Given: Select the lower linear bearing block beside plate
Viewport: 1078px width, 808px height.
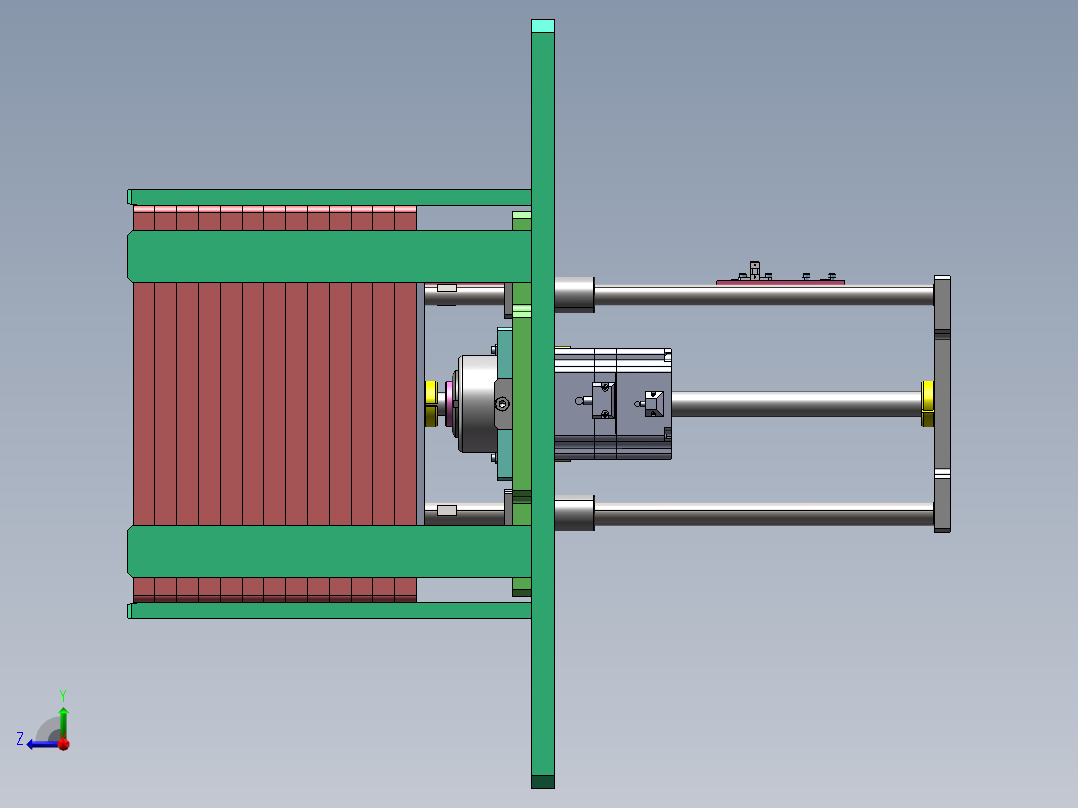Looking at the screenshot, I should [x=574, y=513].
